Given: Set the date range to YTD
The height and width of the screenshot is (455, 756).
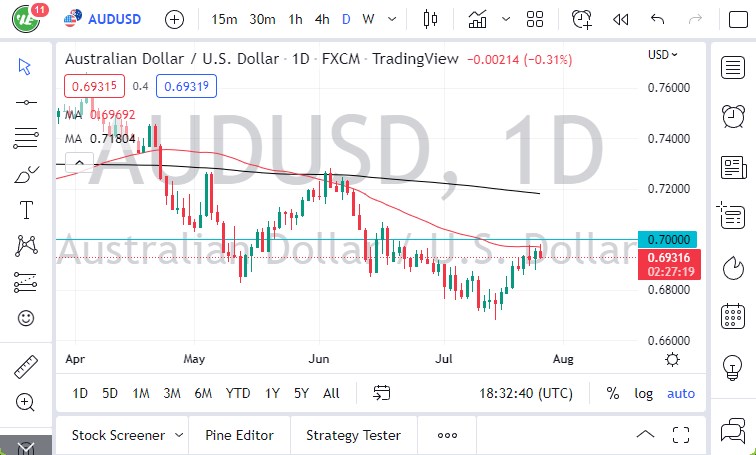Looking at the screenshot, I should coord(238,393).
